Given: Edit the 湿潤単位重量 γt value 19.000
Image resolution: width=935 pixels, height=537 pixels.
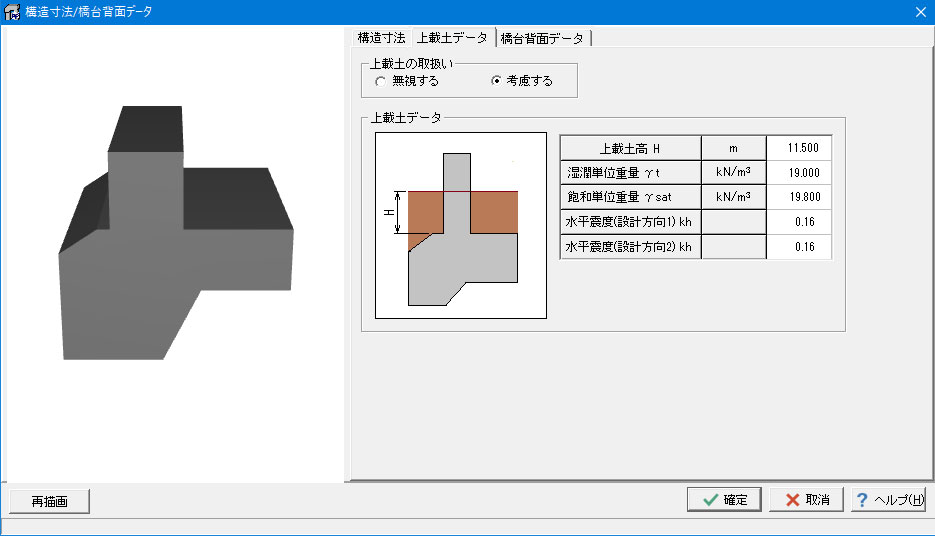Looking at the screenshot, I should tap(799, 173).
